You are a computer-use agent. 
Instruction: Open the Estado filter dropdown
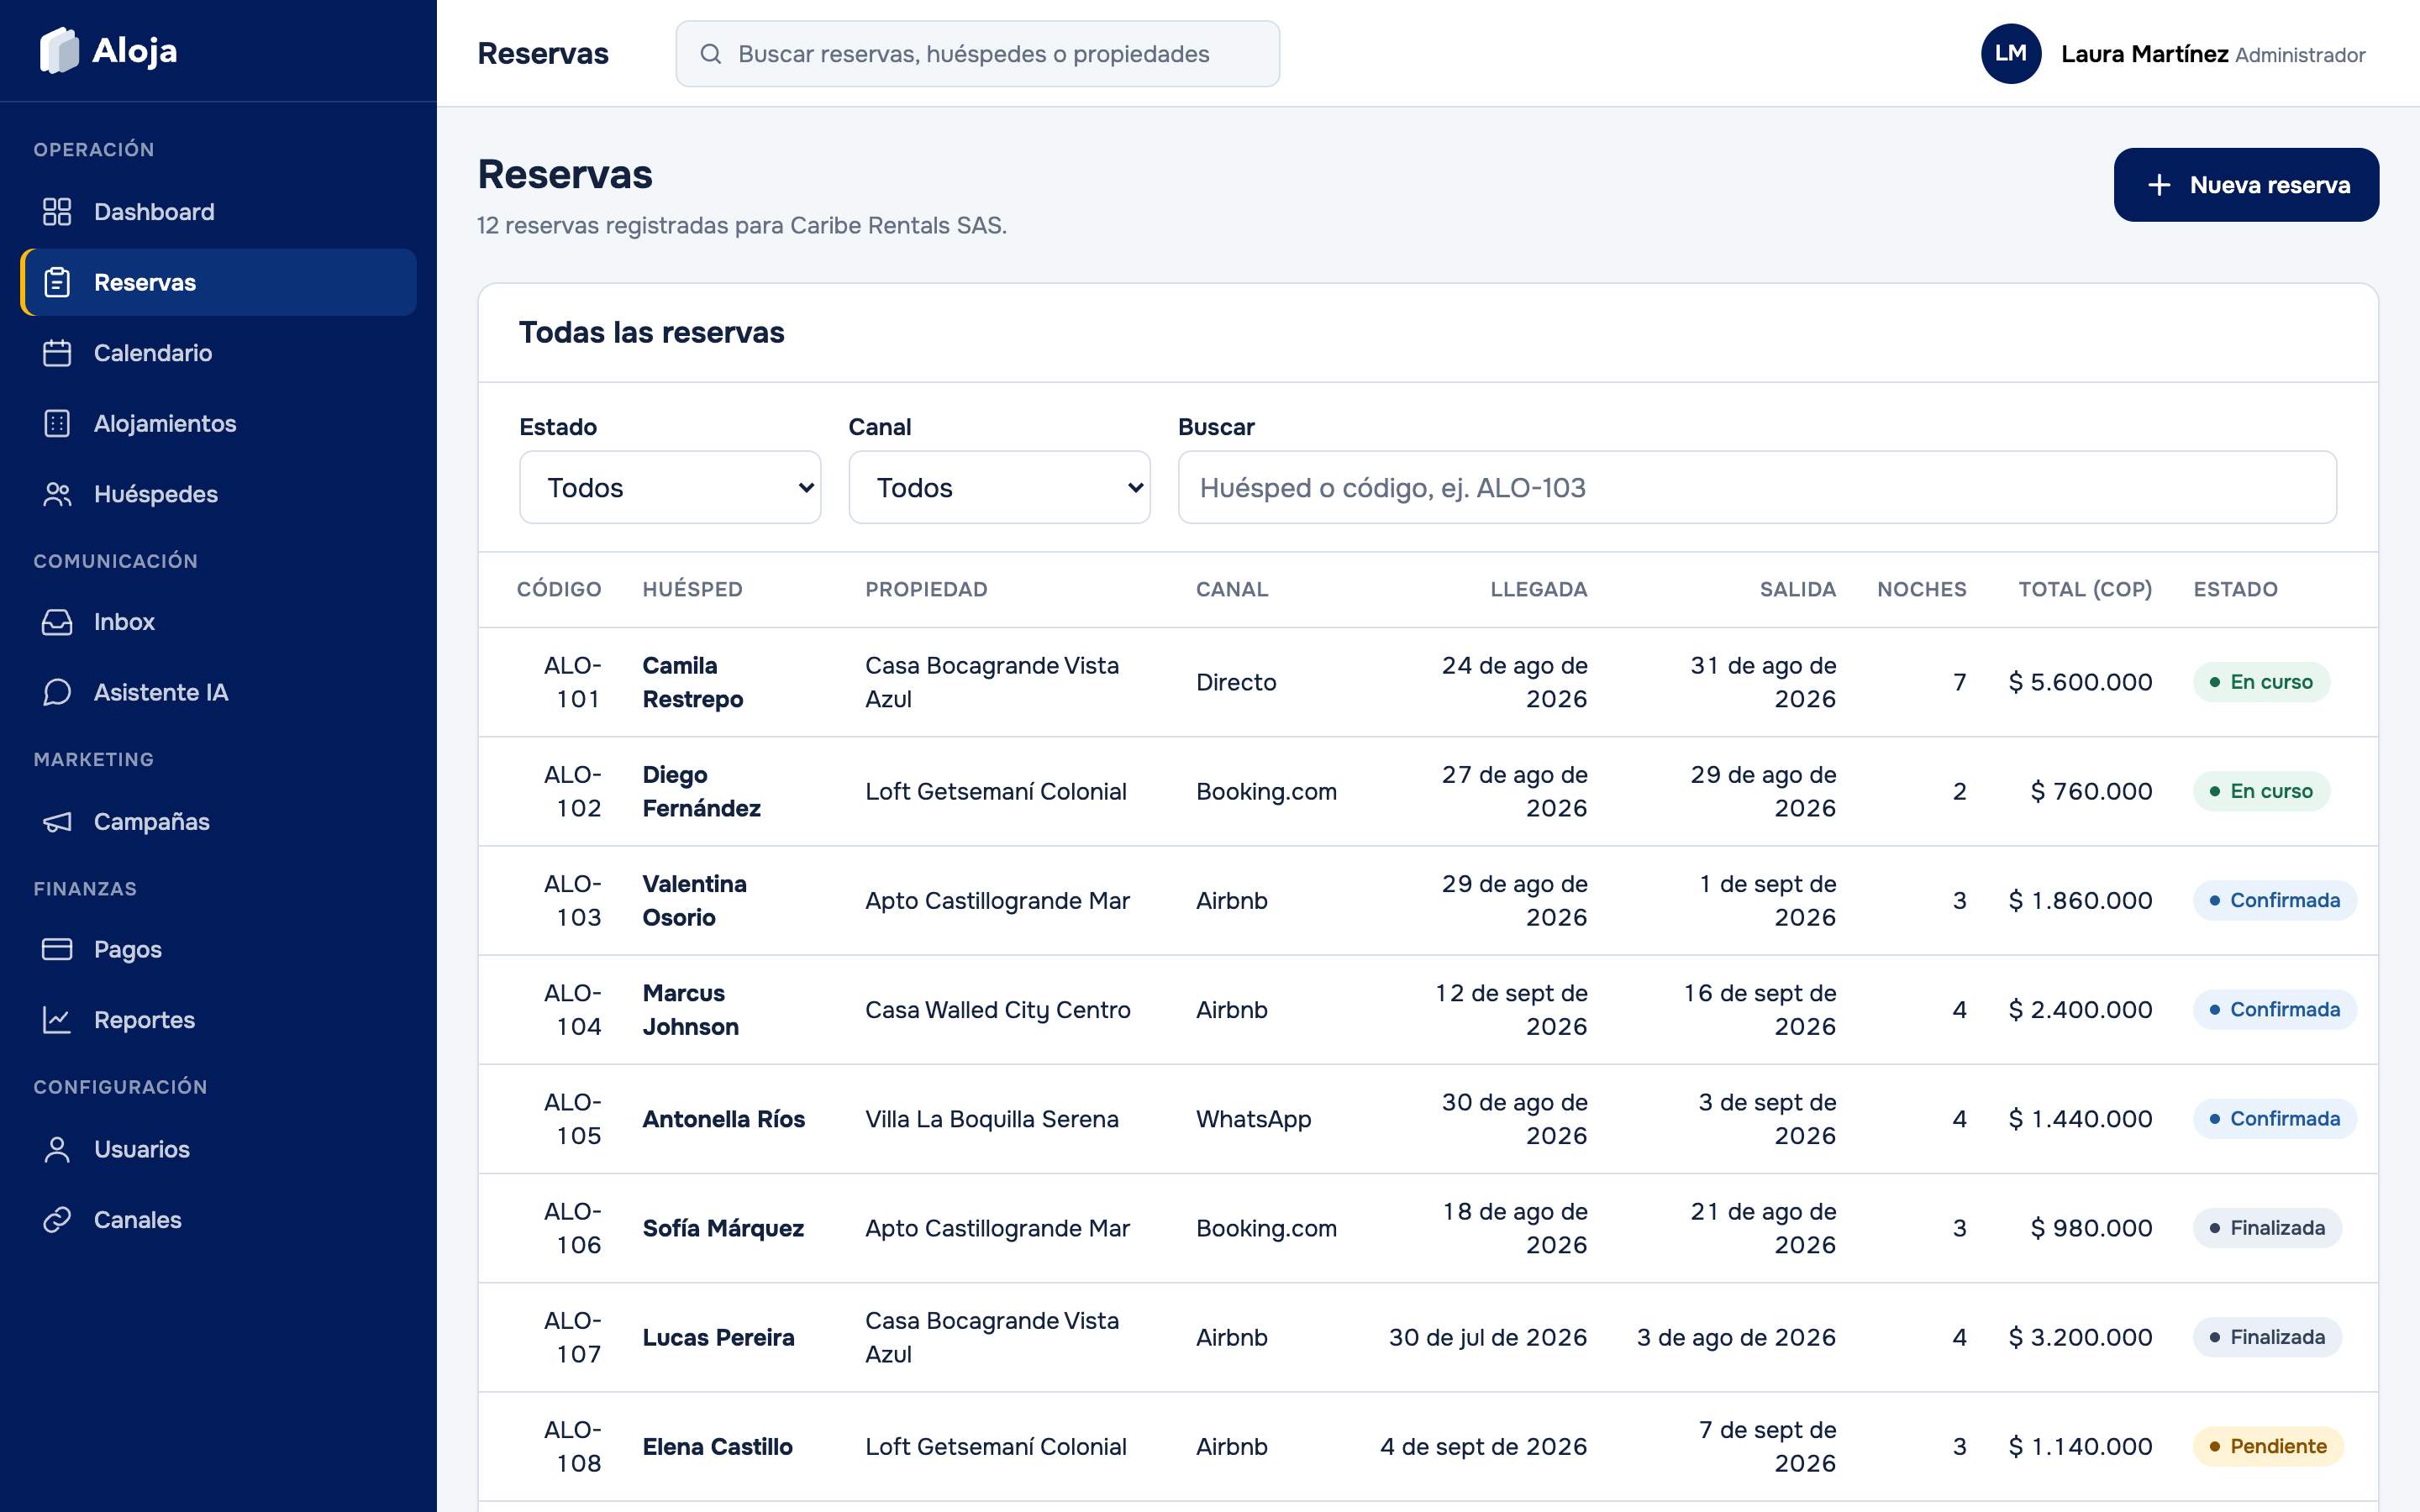point(670,487)
